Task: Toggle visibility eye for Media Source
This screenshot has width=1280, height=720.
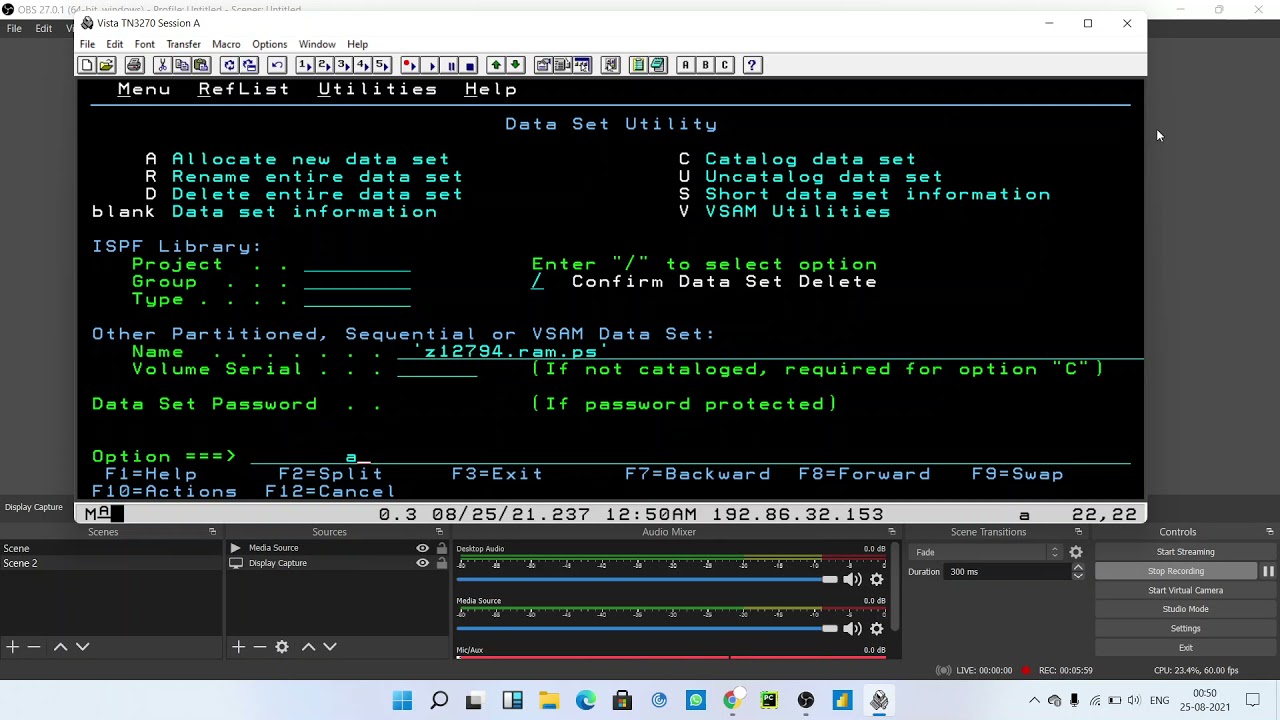Action: 422,548
